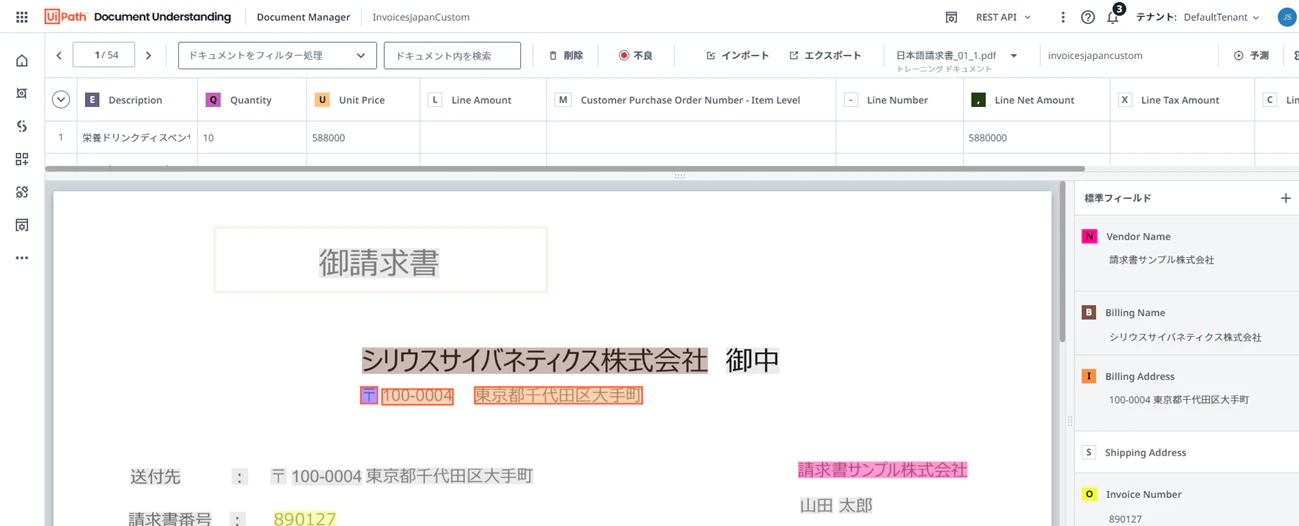Click highlighted シリウスサイバネティクス株式会社 in document

[x=534, y=360]
